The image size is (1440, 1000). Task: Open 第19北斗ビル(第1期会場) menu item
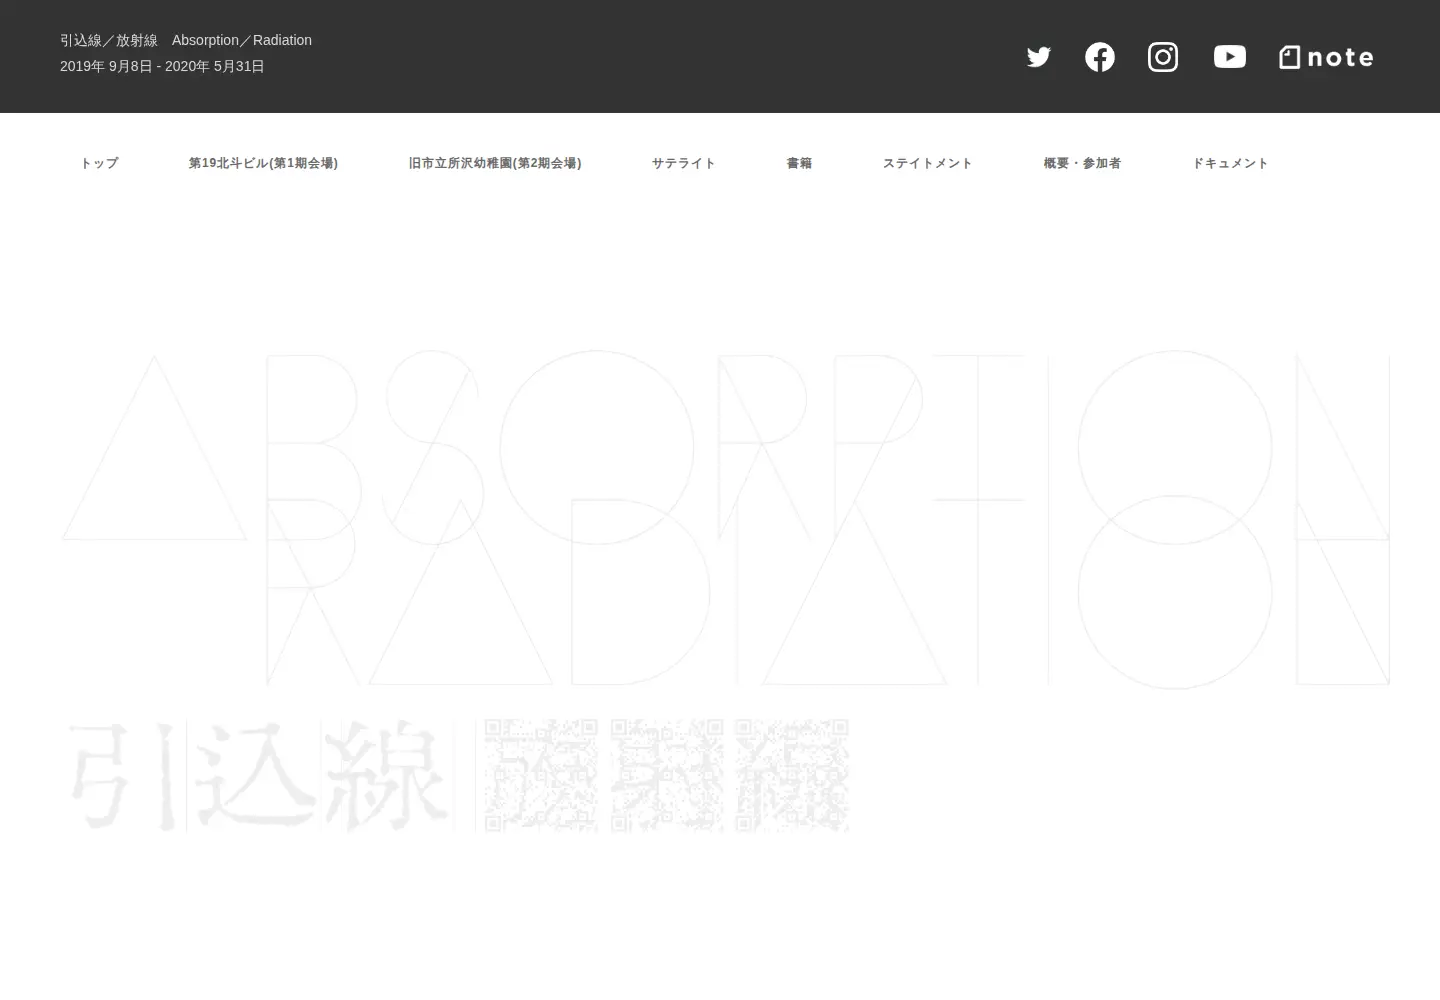pos(263,163)
